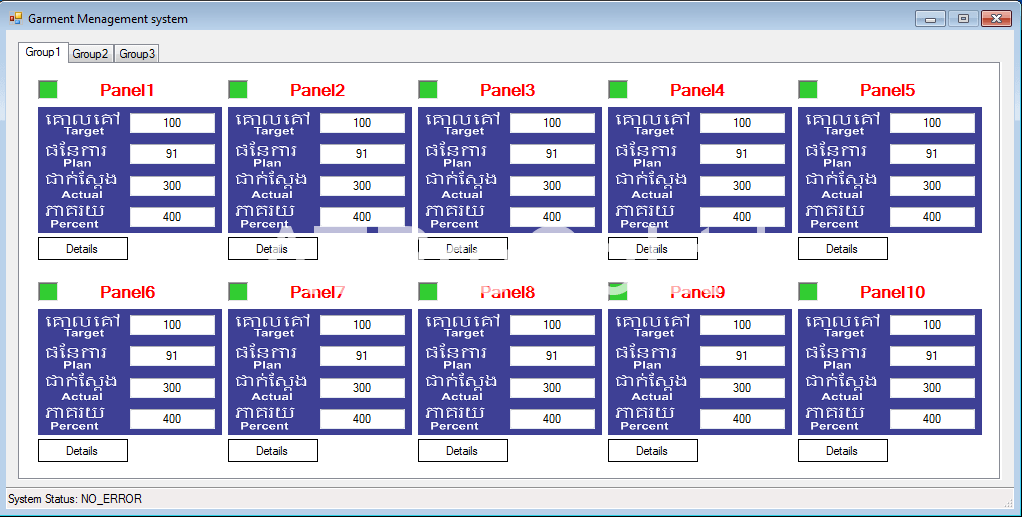Focus the Target field in Panel6
Image resolution: width=1022 pixels, height=517 pixels.
pos(172,325)
